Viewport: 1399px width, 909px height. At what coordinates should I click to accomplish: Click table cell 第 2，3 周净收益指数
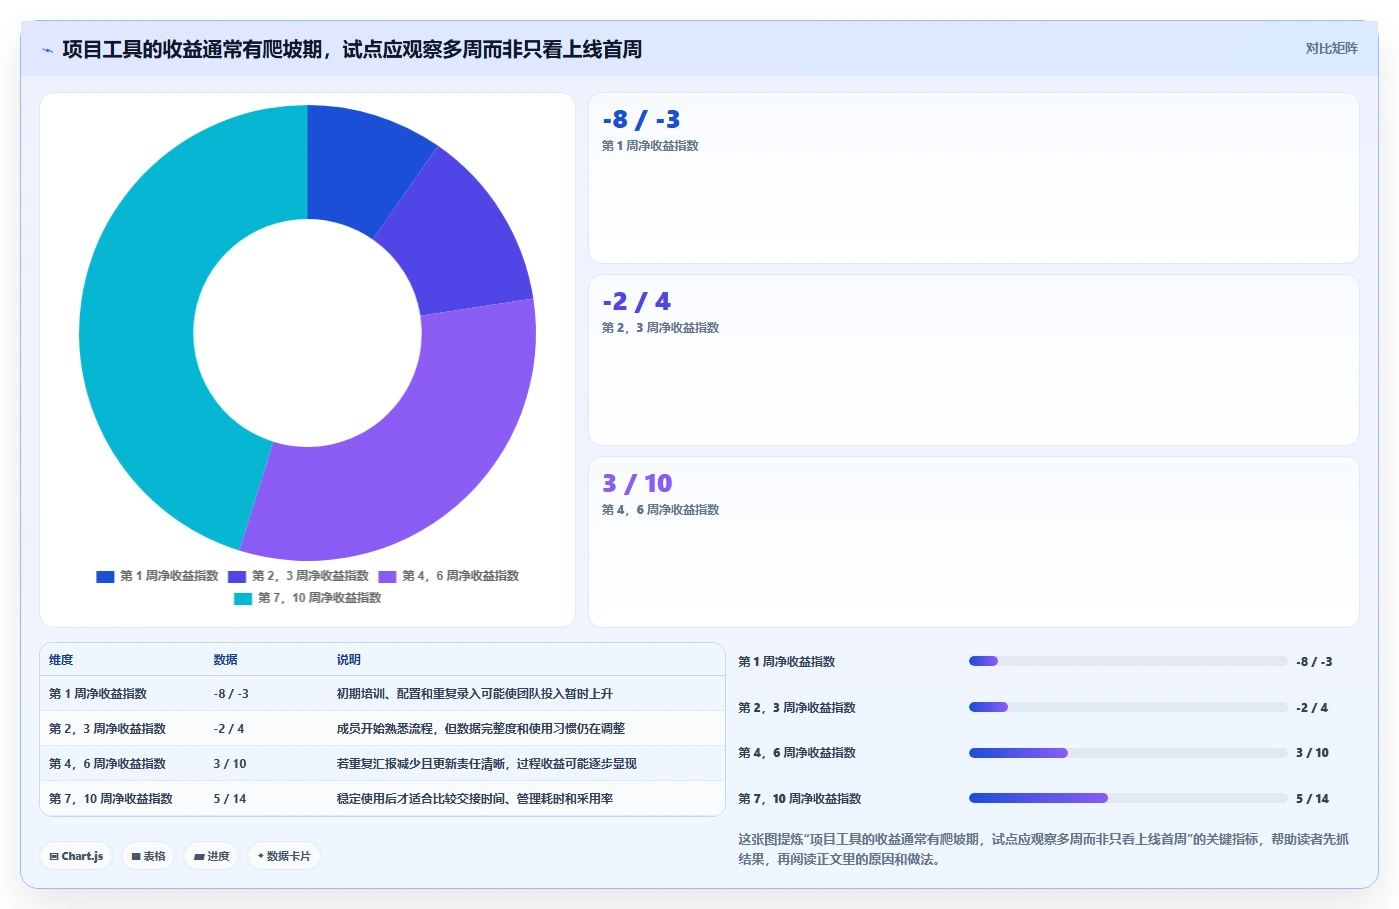pos(107,729)
